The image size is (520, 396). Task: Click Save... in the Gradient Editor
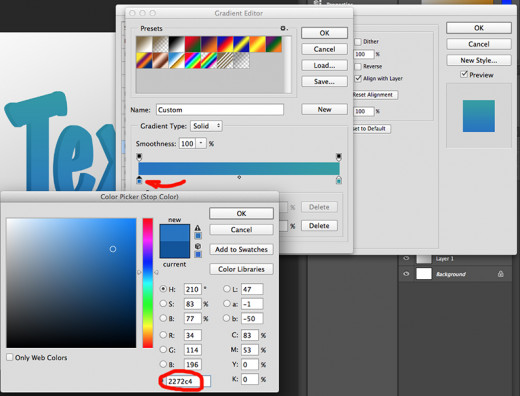tap(324, 81)
